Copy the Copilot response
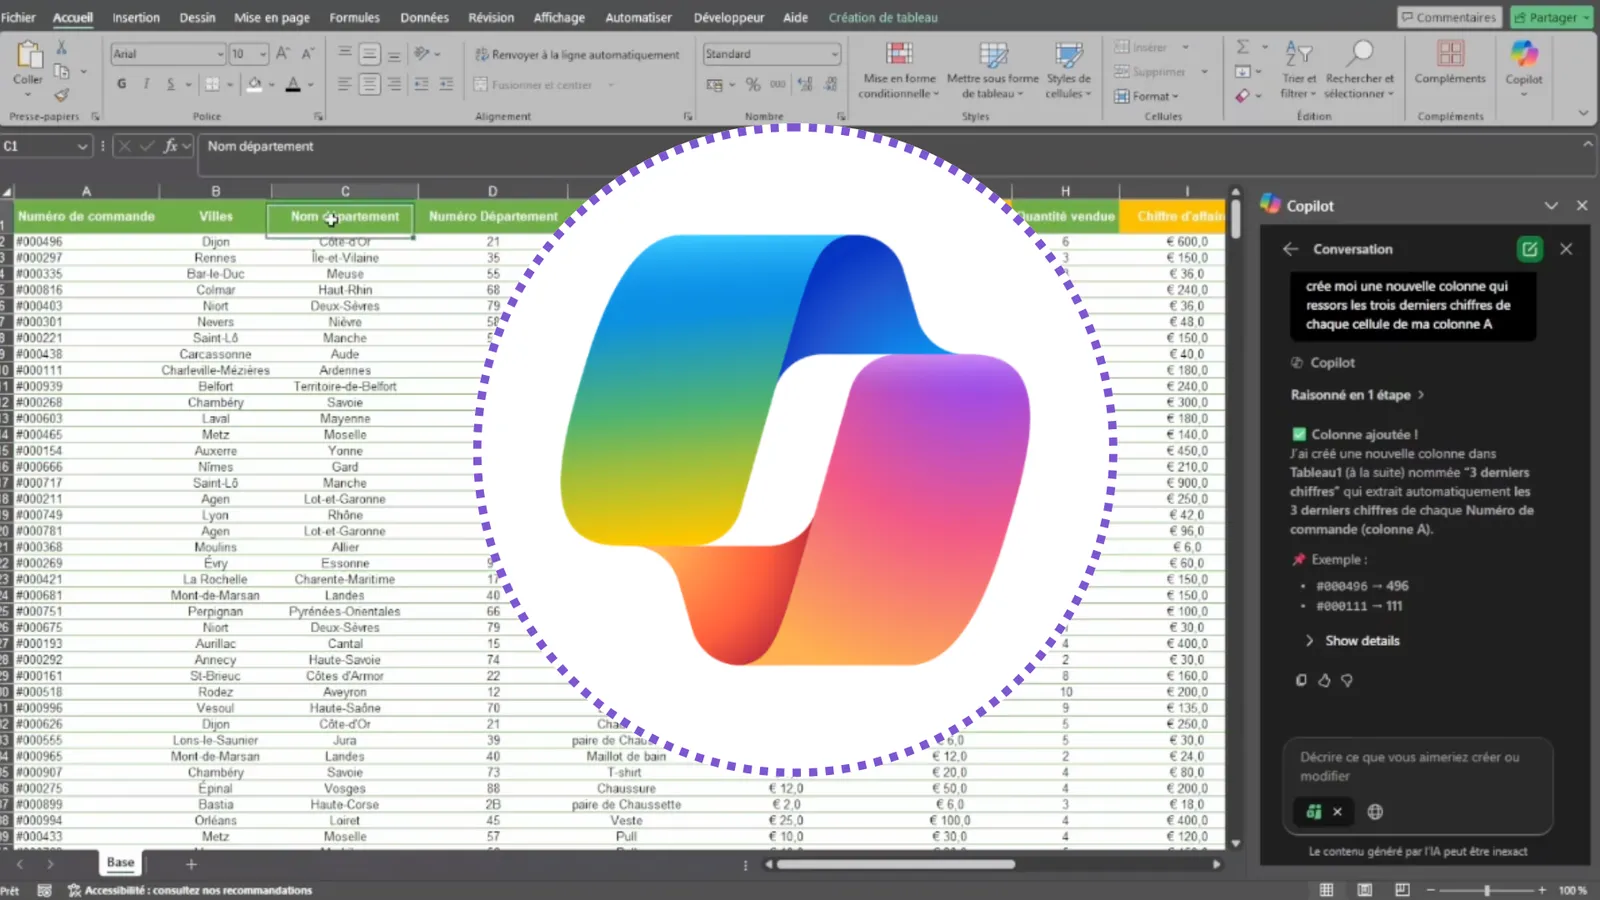The width and height of the screenshot is (1600, 900). coord(1301,680)
